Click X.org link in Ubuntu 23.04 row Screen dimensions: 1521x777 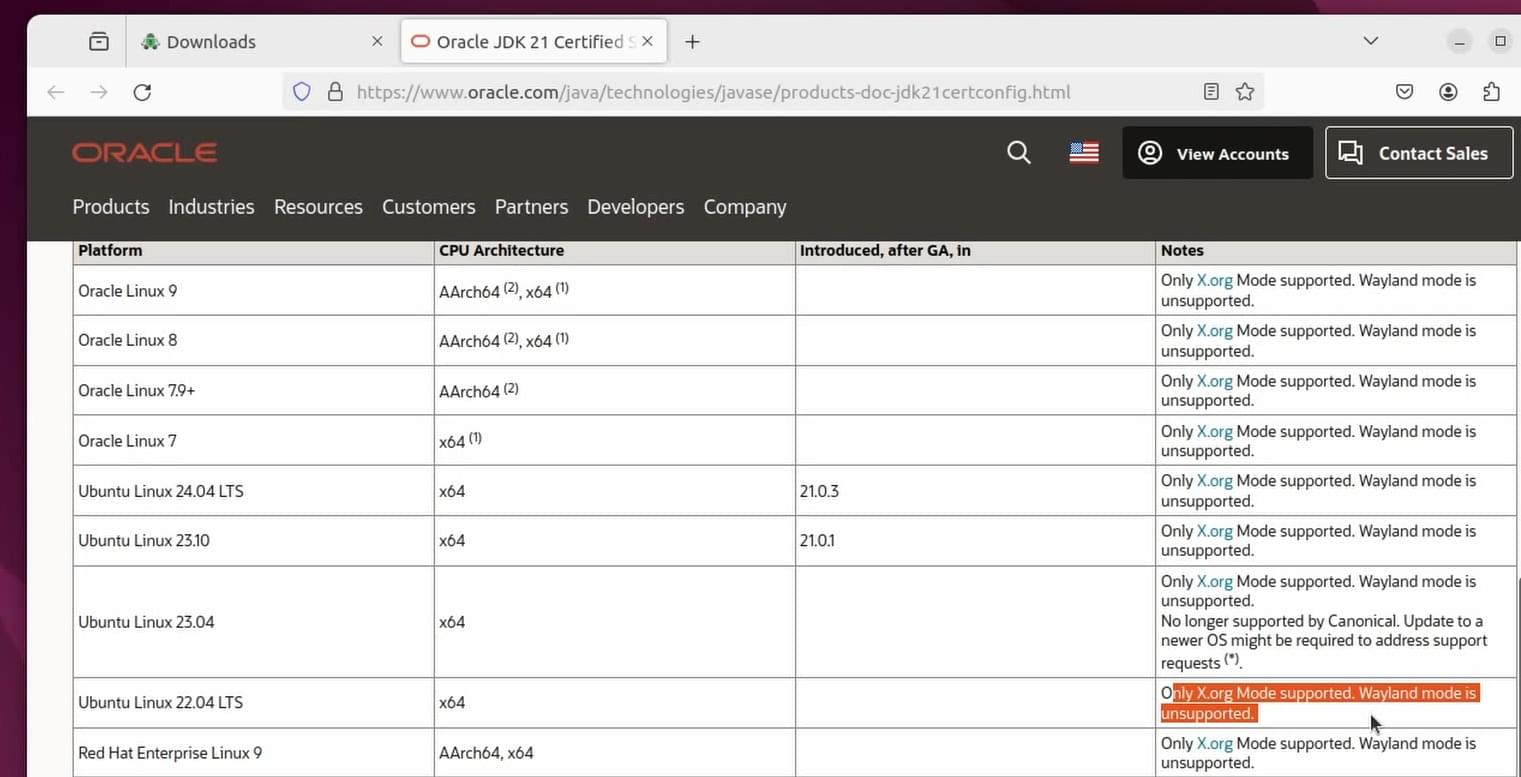[1214, 581]
